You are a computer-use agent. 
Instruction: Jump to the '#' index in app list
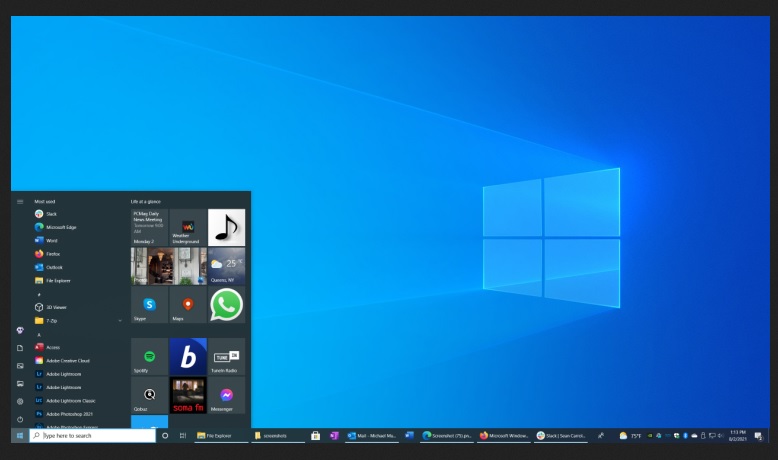39,294
